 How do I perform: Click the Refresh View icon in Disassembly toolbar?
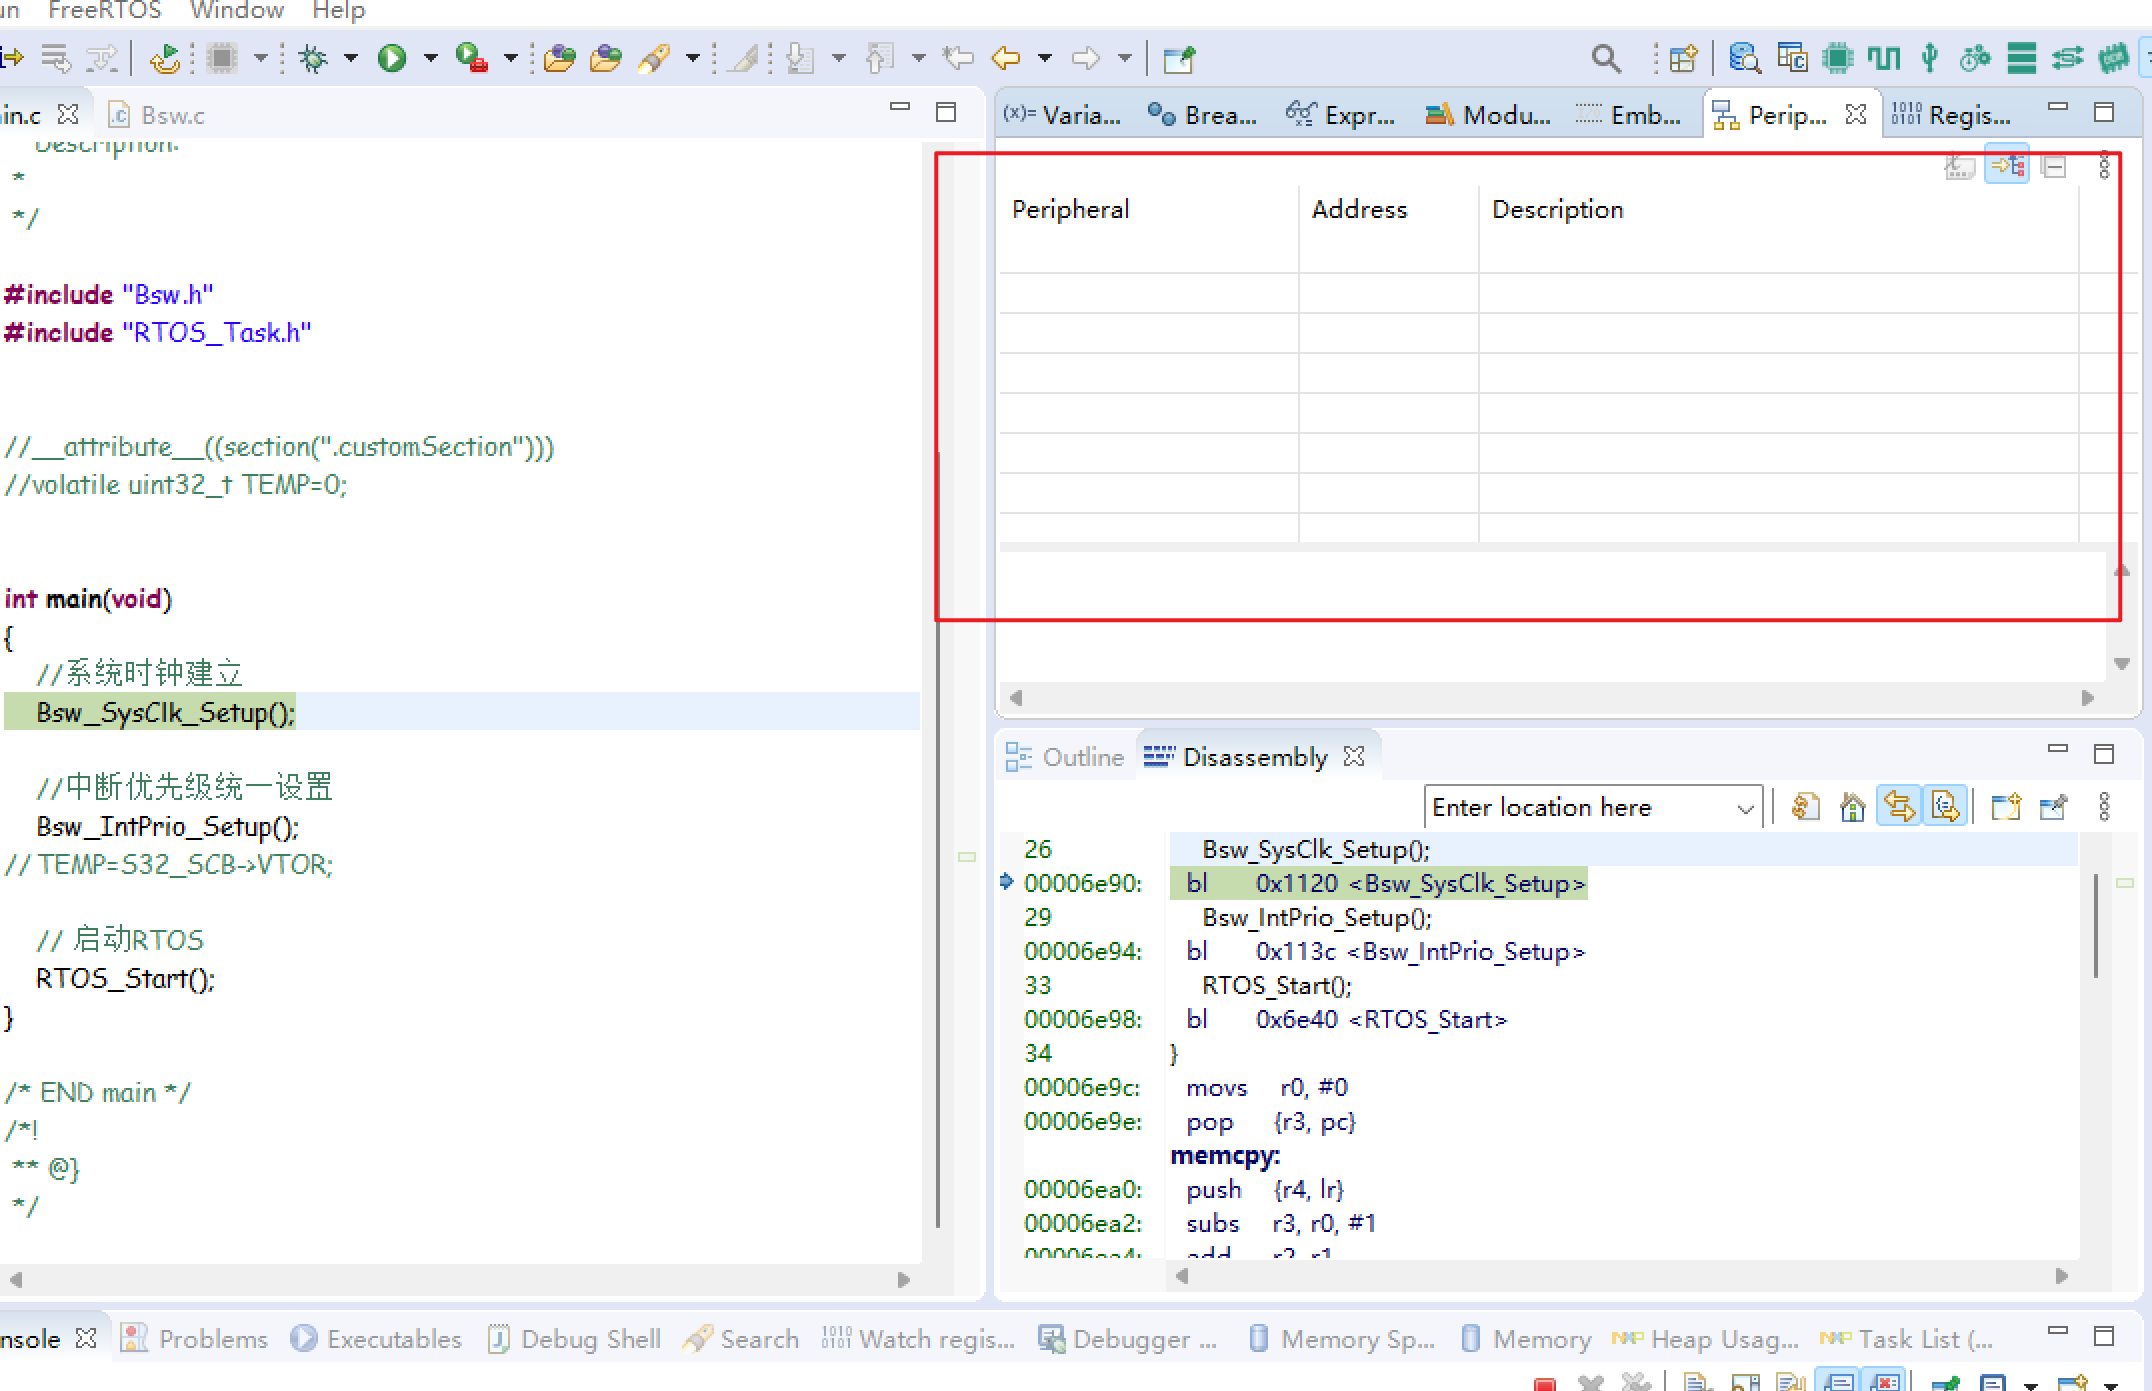tap(1805, 807)
